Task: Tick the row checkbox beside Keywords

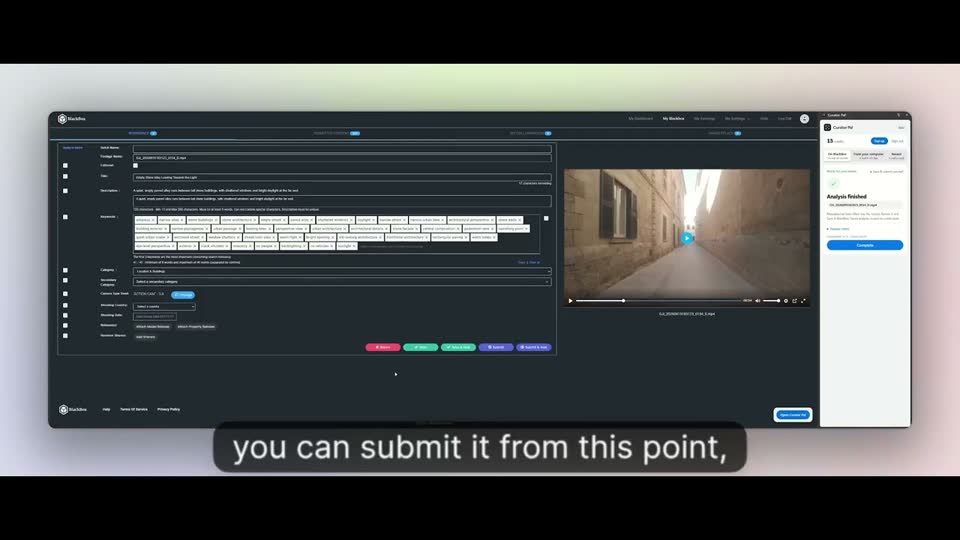Action: click(66, 217)
